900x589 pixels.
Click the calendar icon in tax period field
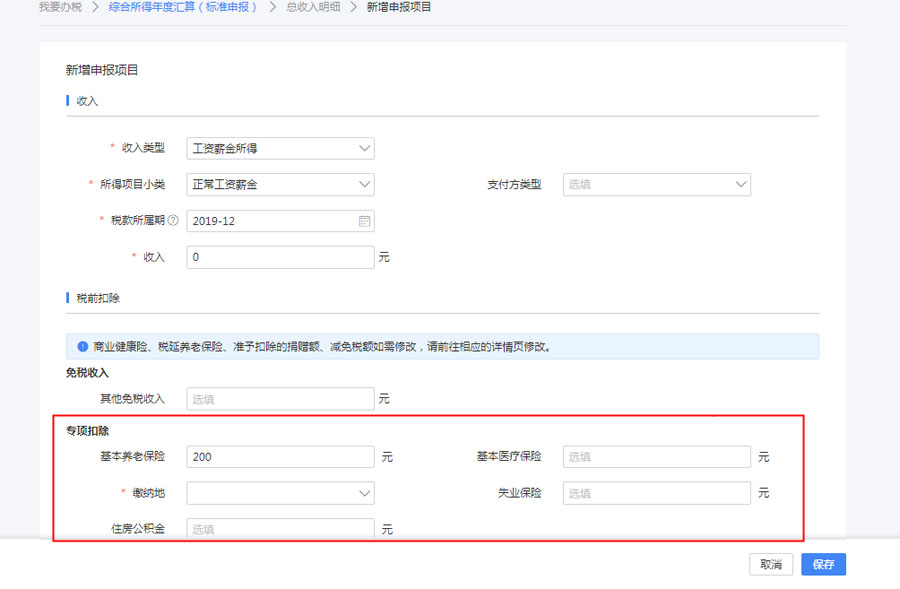click(x=364, y=221)
